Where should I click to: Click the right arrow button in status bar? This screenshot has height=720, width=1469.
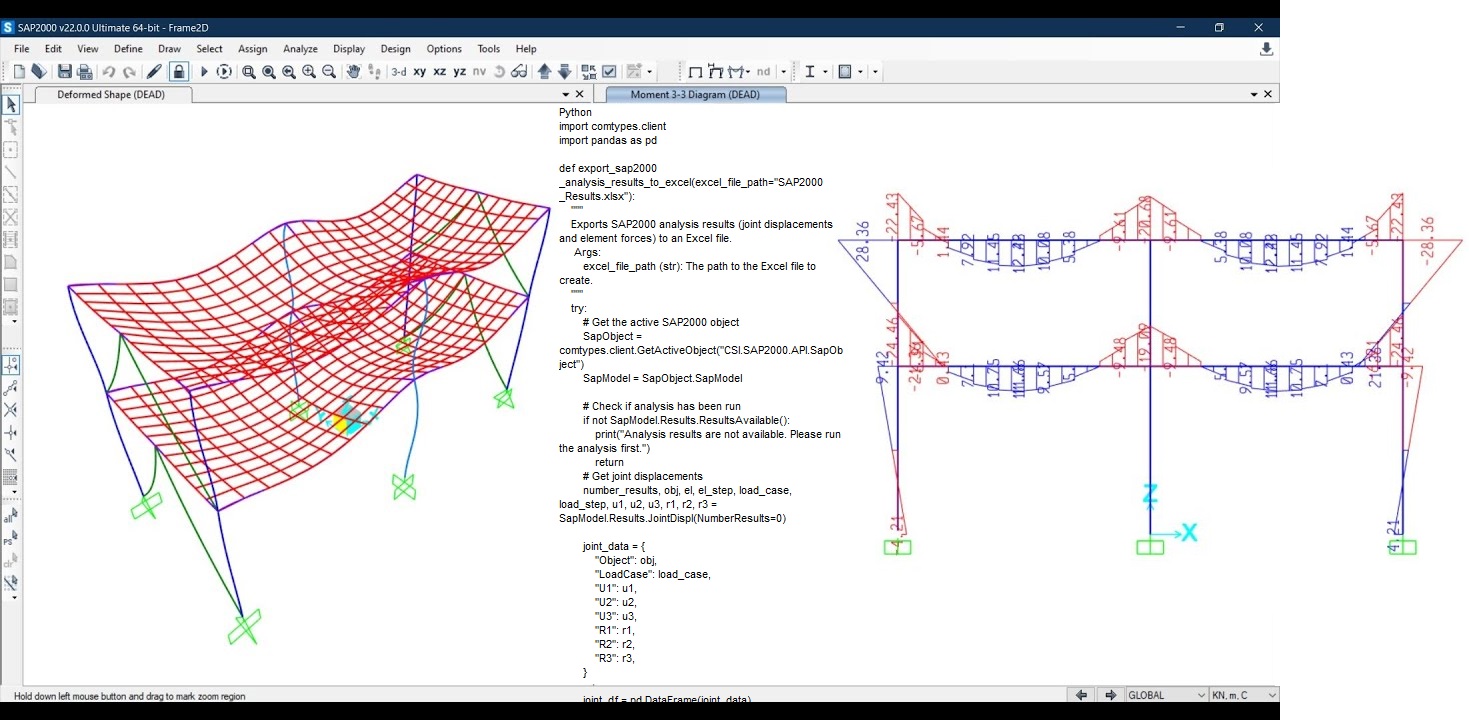coord(1110,695)
